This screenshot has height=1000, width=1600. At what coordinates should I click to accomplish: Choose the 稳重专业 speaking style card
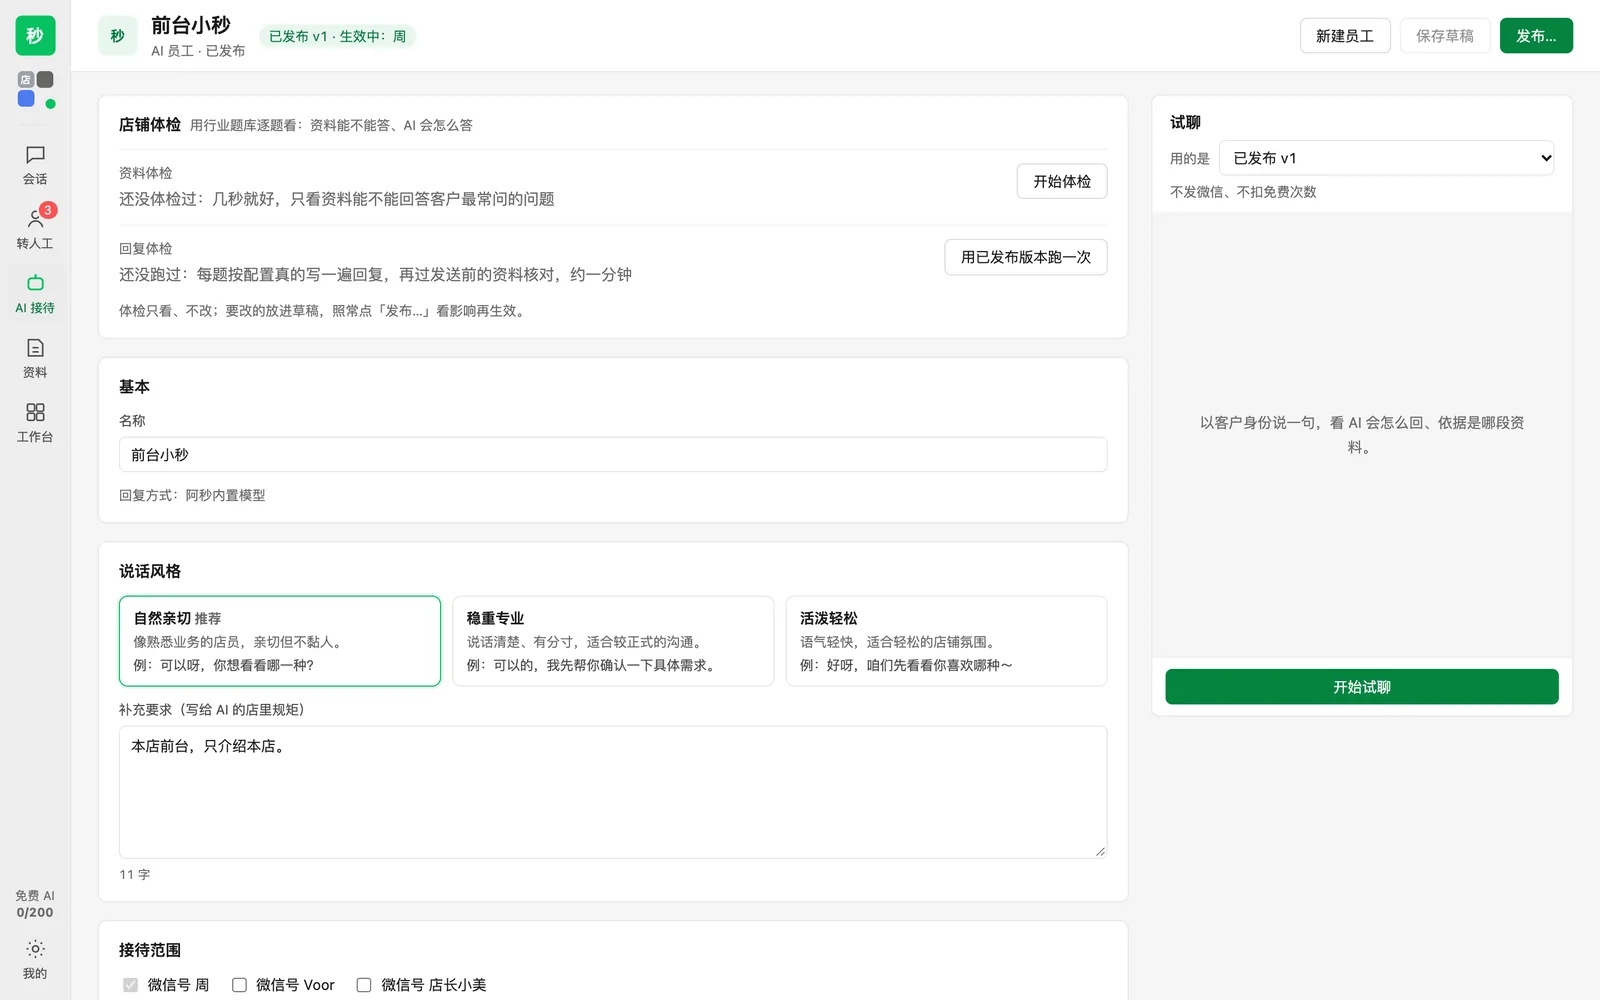pyautogui.click(x=613, y=641)
